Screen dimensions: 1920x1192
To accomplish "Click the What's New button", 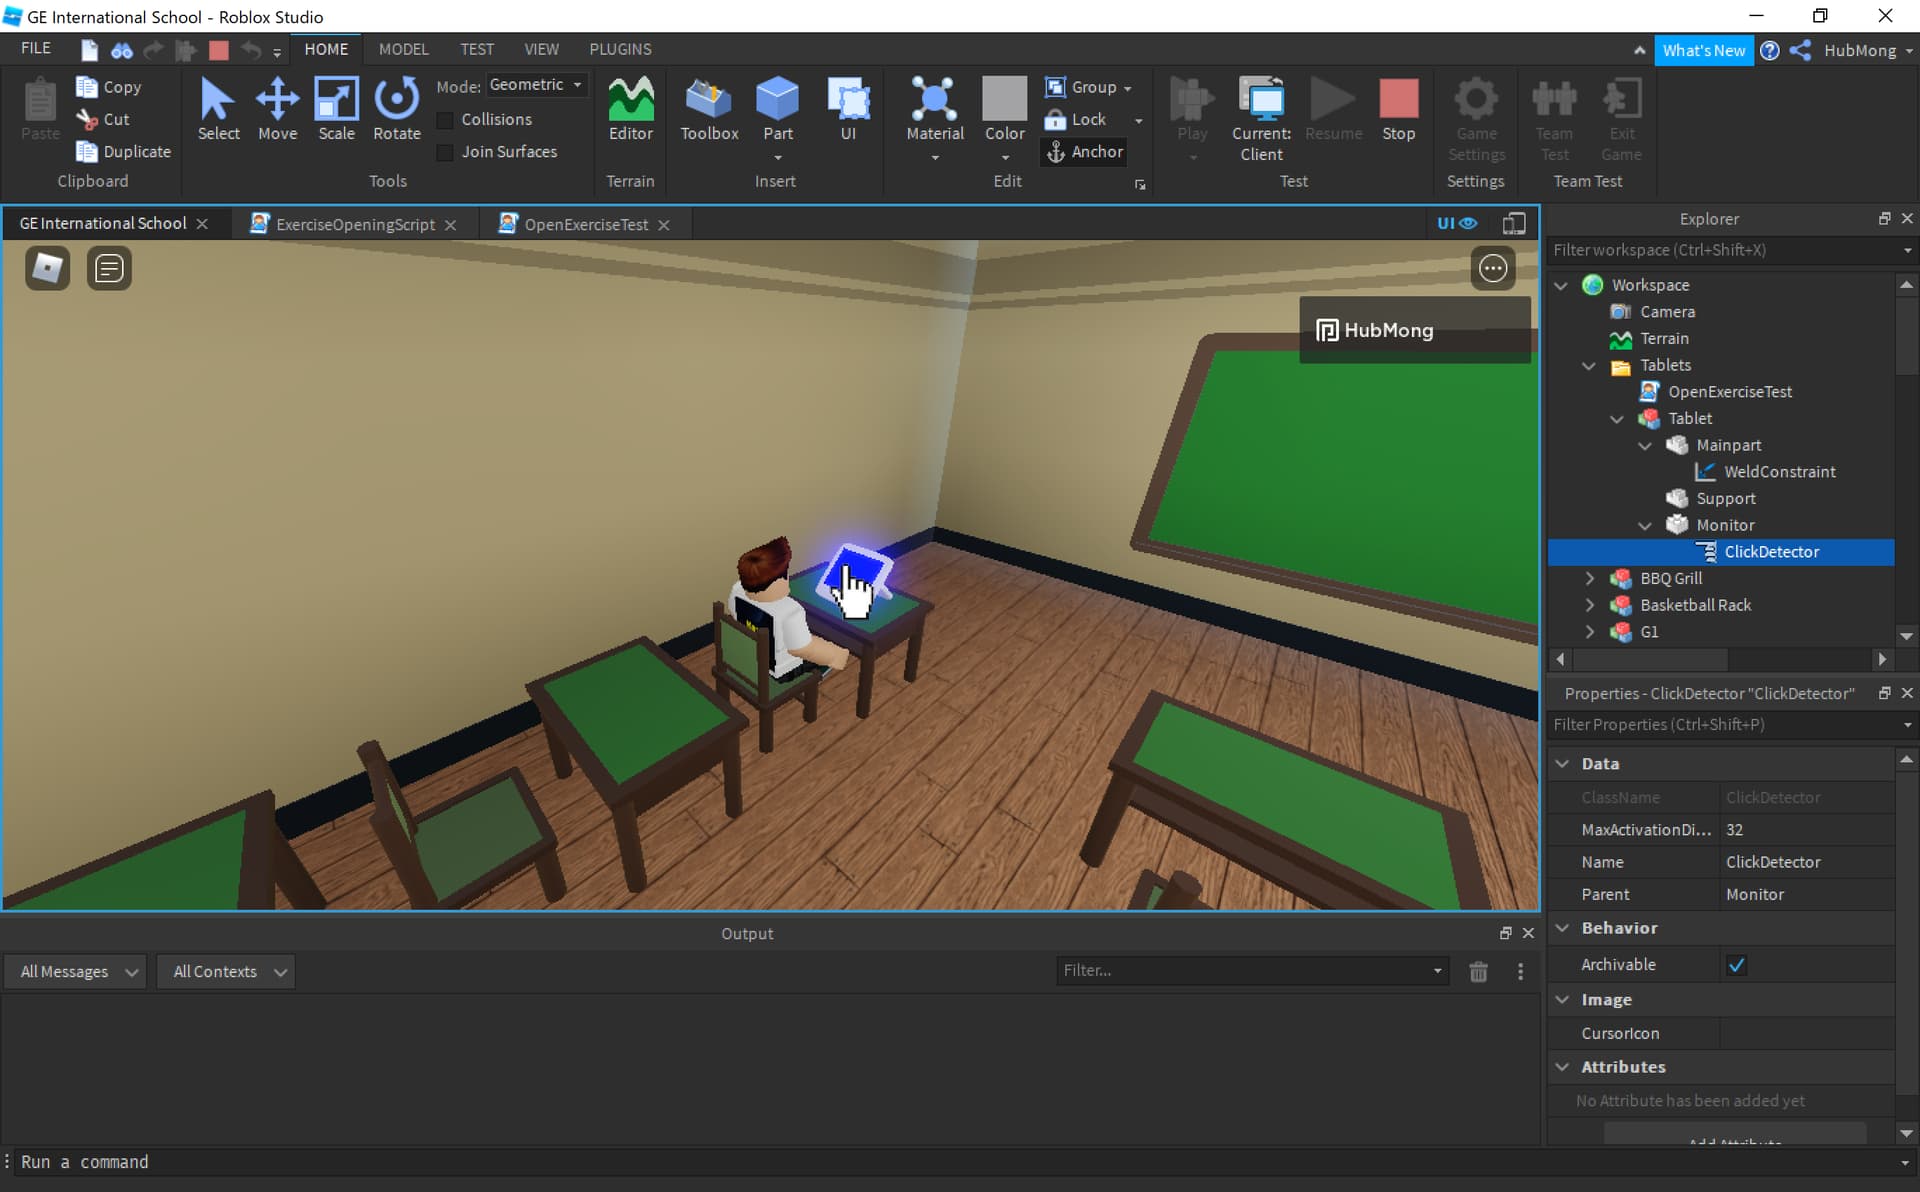I will click(1704, 49).
